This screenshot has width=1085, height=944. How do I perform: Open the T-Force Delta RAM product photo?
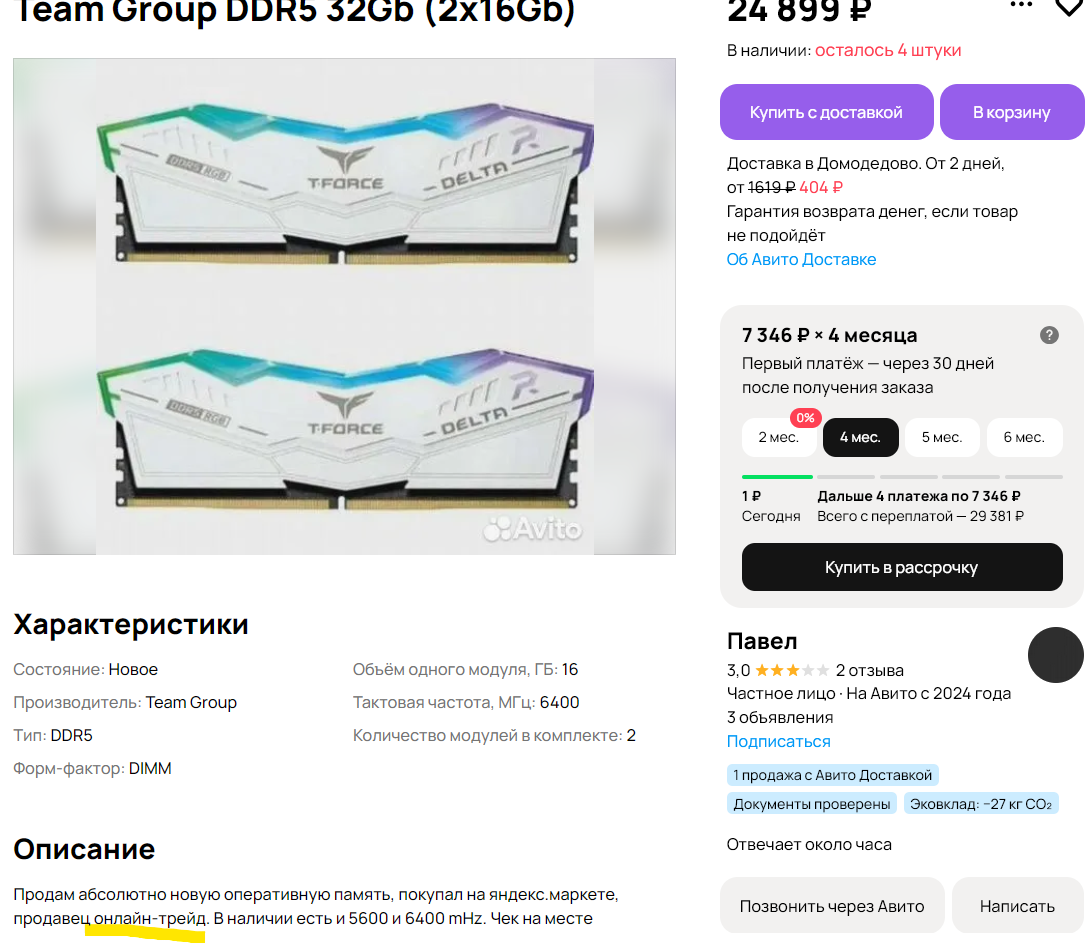point(344,306)
